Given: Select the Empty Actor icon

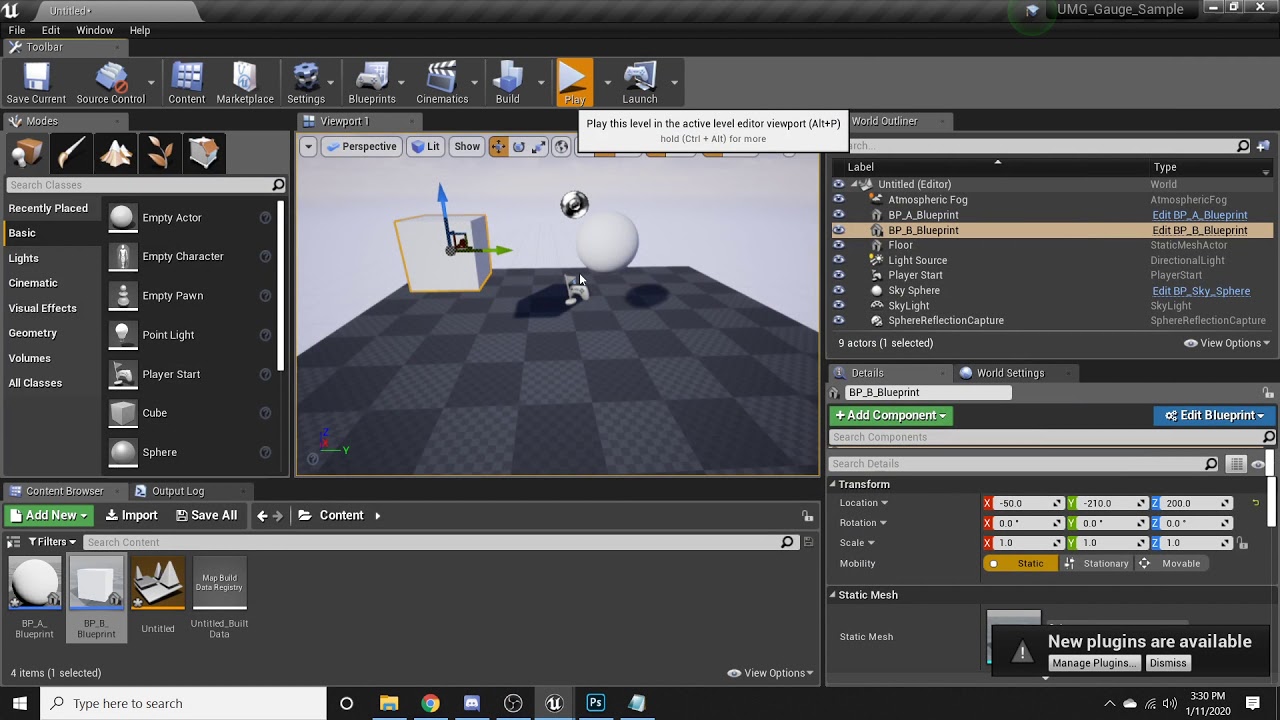Looking at the screenshot, I should click(x=123, y=218).
